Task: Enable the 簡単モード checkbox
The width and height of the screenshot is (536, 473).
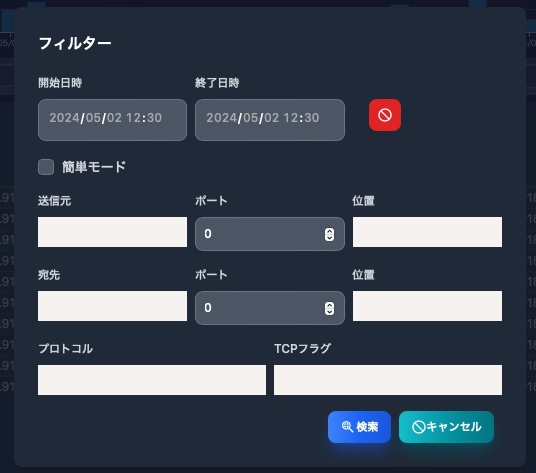Action: click(x=46, y=167)
